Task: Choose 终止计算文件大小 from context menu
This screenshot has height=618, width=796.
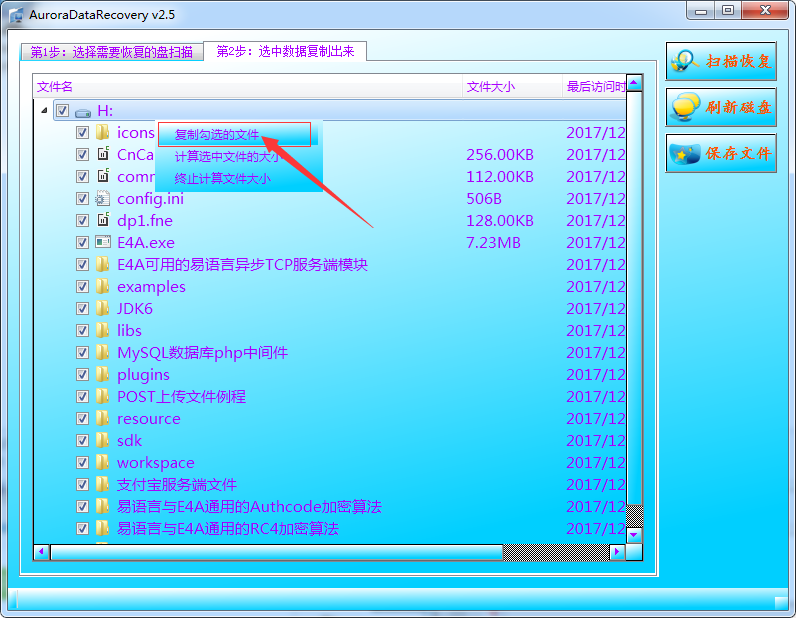Action: pyautogui.click(x=222, y=179)
